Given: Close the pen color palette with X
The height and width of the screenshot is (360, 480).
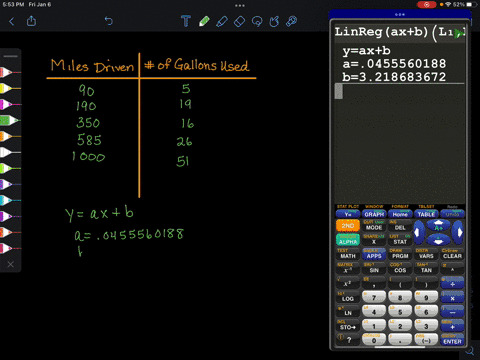Looking at the screenshot, I should coord(11,264).
